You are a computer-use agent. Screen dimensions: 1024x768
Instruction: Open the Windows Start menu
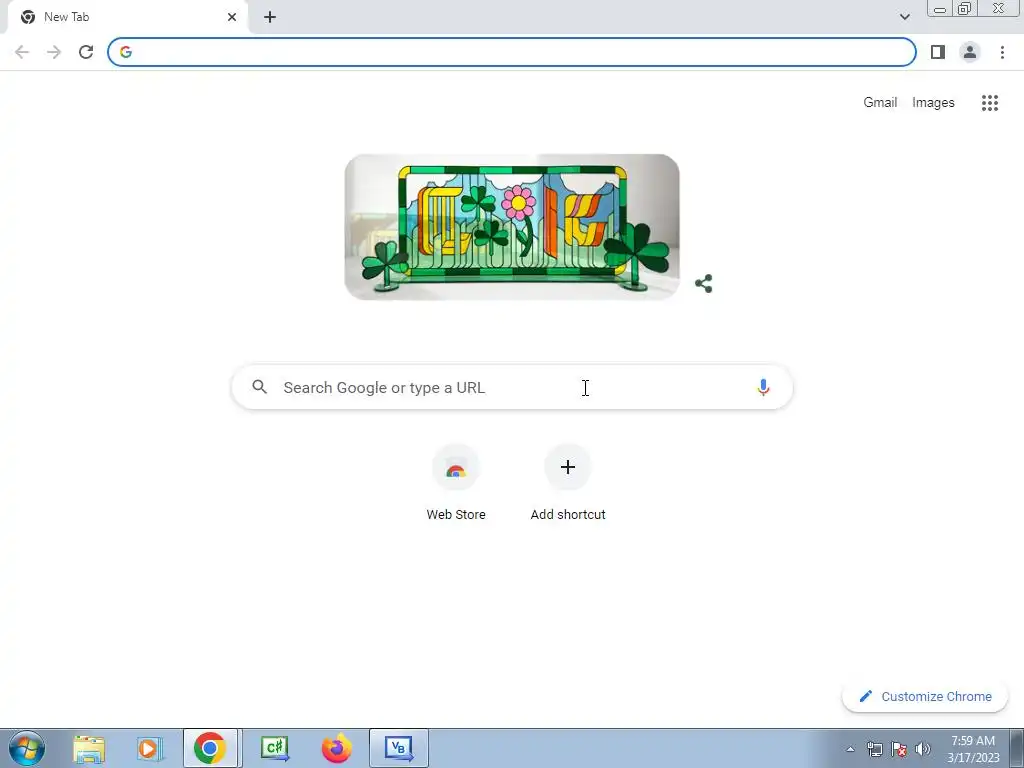(27, 748)
